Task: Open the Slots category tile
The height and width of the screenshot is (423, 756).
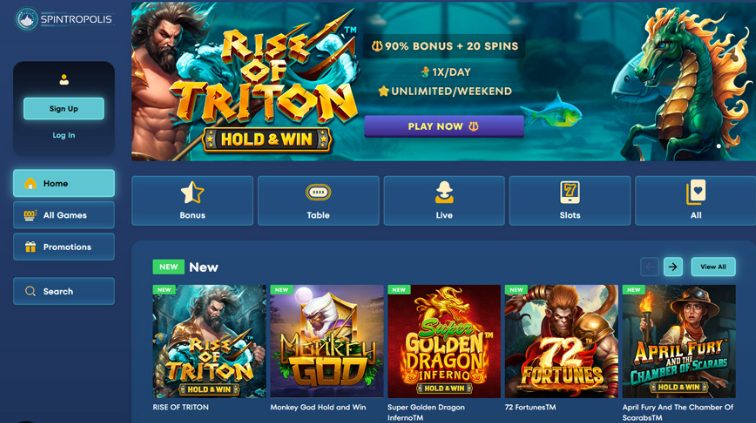Action: [x=570, y=201]
